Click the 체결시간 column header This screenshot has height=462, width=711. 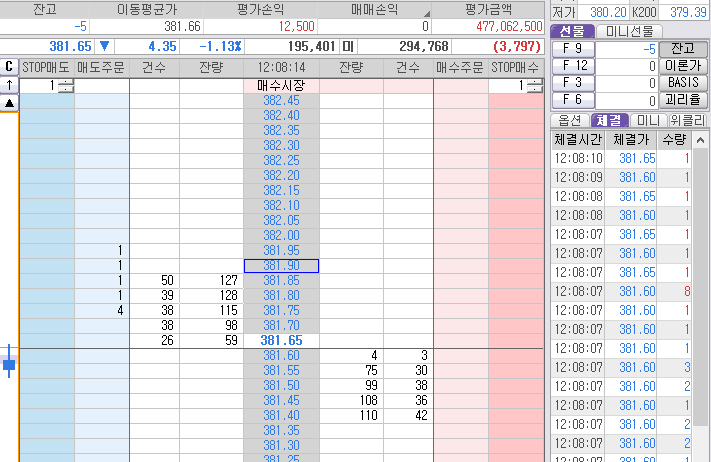point(578,140)
